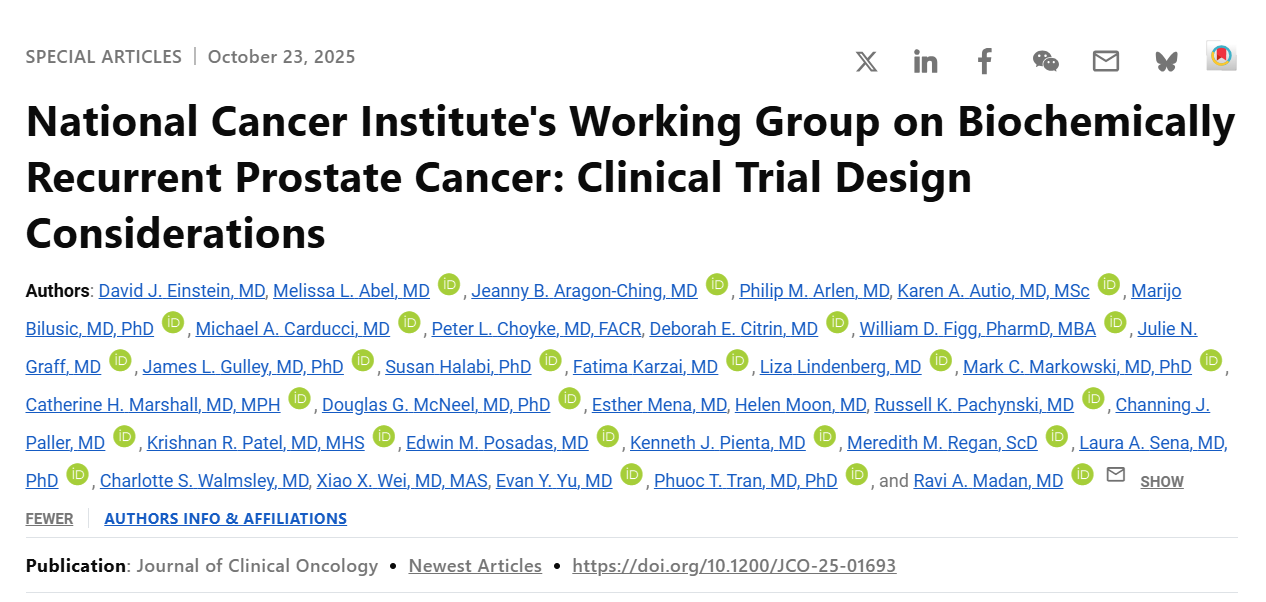Open Phuoc T. Tran's ORCID iD icon

[856, 474]
